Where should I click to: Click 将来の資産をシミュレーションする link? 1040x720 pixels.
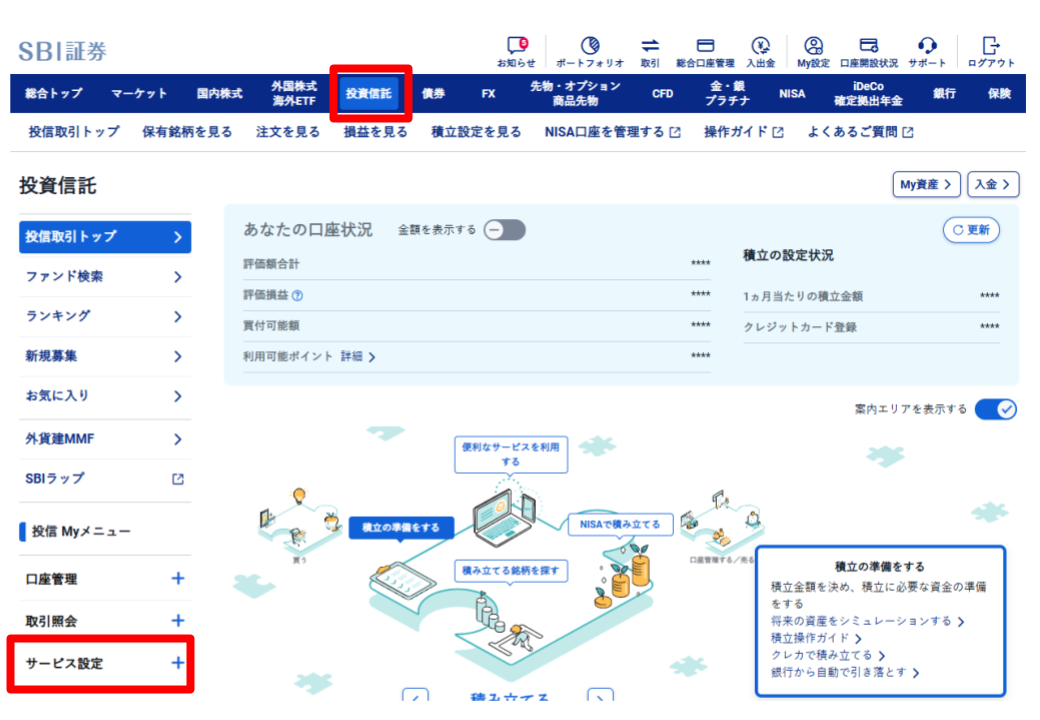tap(868, 621)
